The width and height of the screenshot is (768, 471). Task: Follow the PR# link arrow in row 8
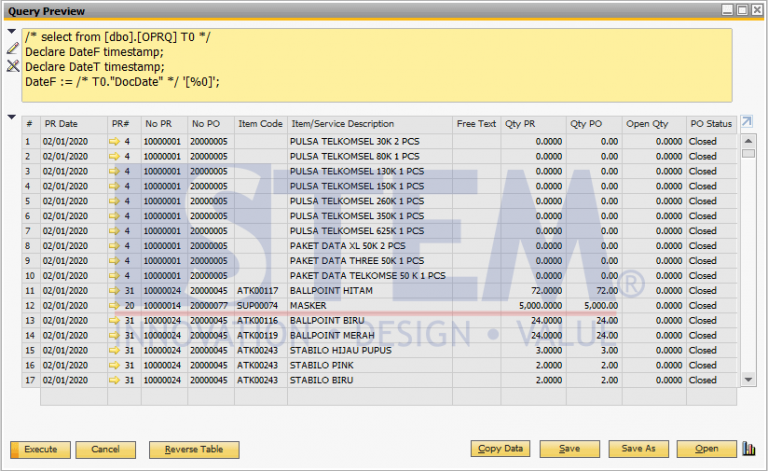pyautogui.click(x=115, y=246)
